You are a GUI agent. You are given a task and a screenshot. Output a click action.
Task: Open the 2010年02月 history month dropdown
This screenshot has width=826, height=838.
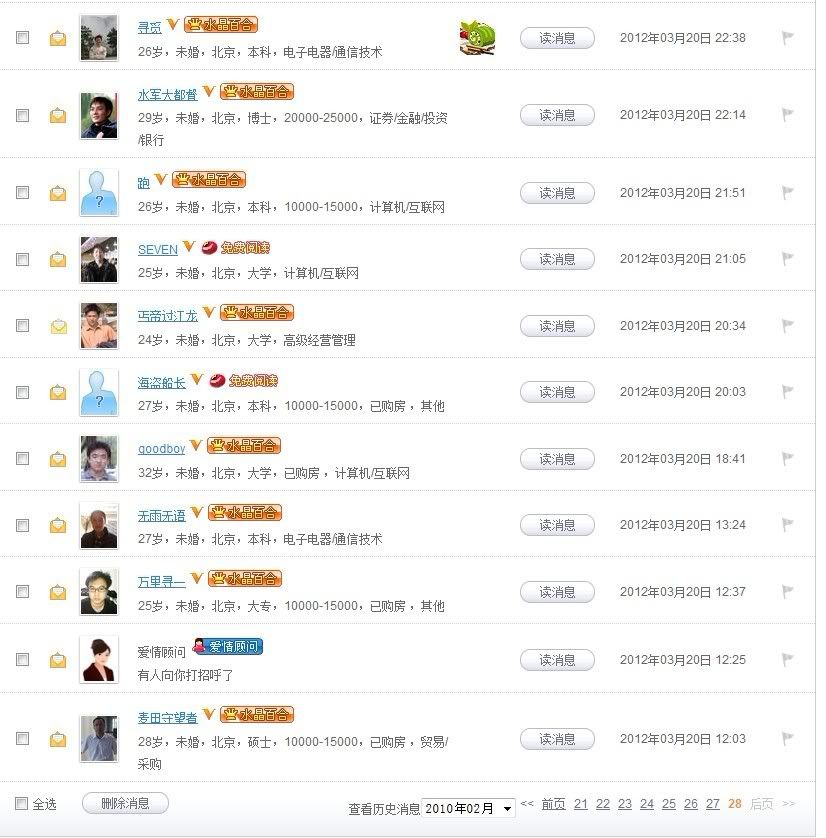coord(468,808)
